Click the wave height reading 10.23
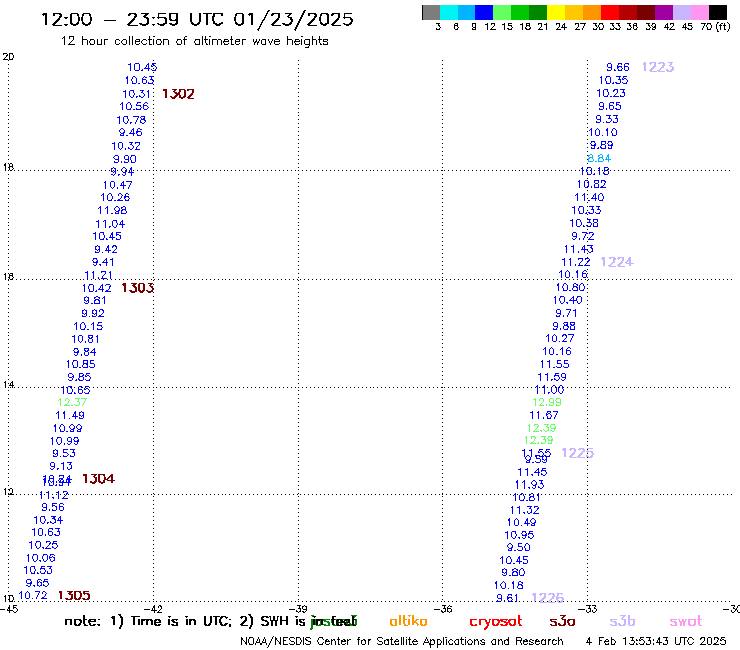This screenshot has width=740, height=650. coord(611,93)
